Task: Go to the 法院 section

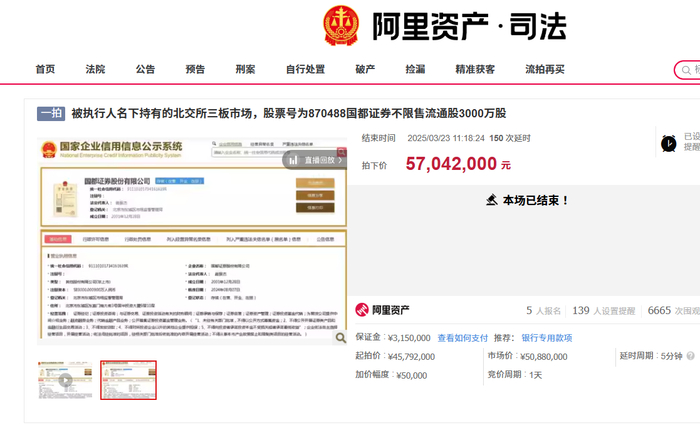Action: tap(96, 69)
